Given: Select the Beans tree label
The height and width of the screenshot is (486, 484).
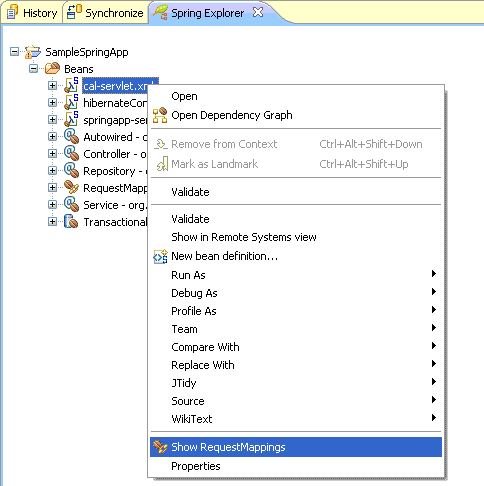Looking at the screenshot, I should 79,69.
